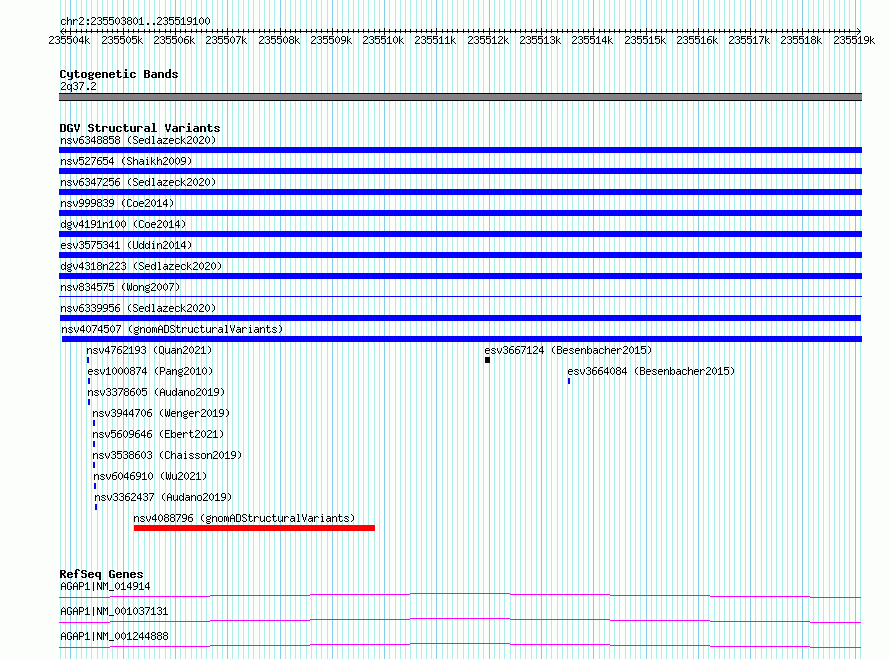
Task: Click the blue bar under nsv527654
Action: [460, 171]
